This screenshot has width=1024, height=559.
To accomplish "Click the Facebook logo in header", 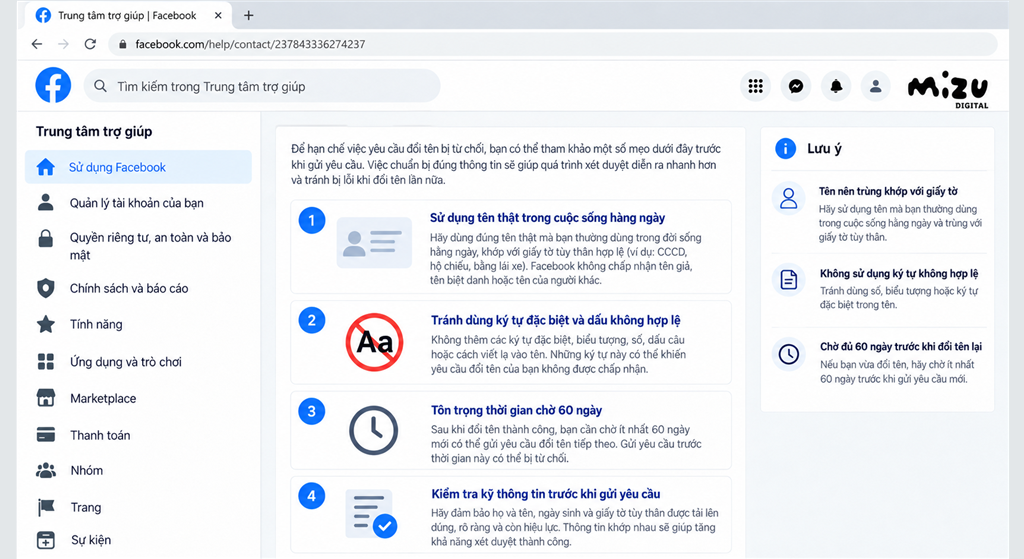I will tap(53, 85).
